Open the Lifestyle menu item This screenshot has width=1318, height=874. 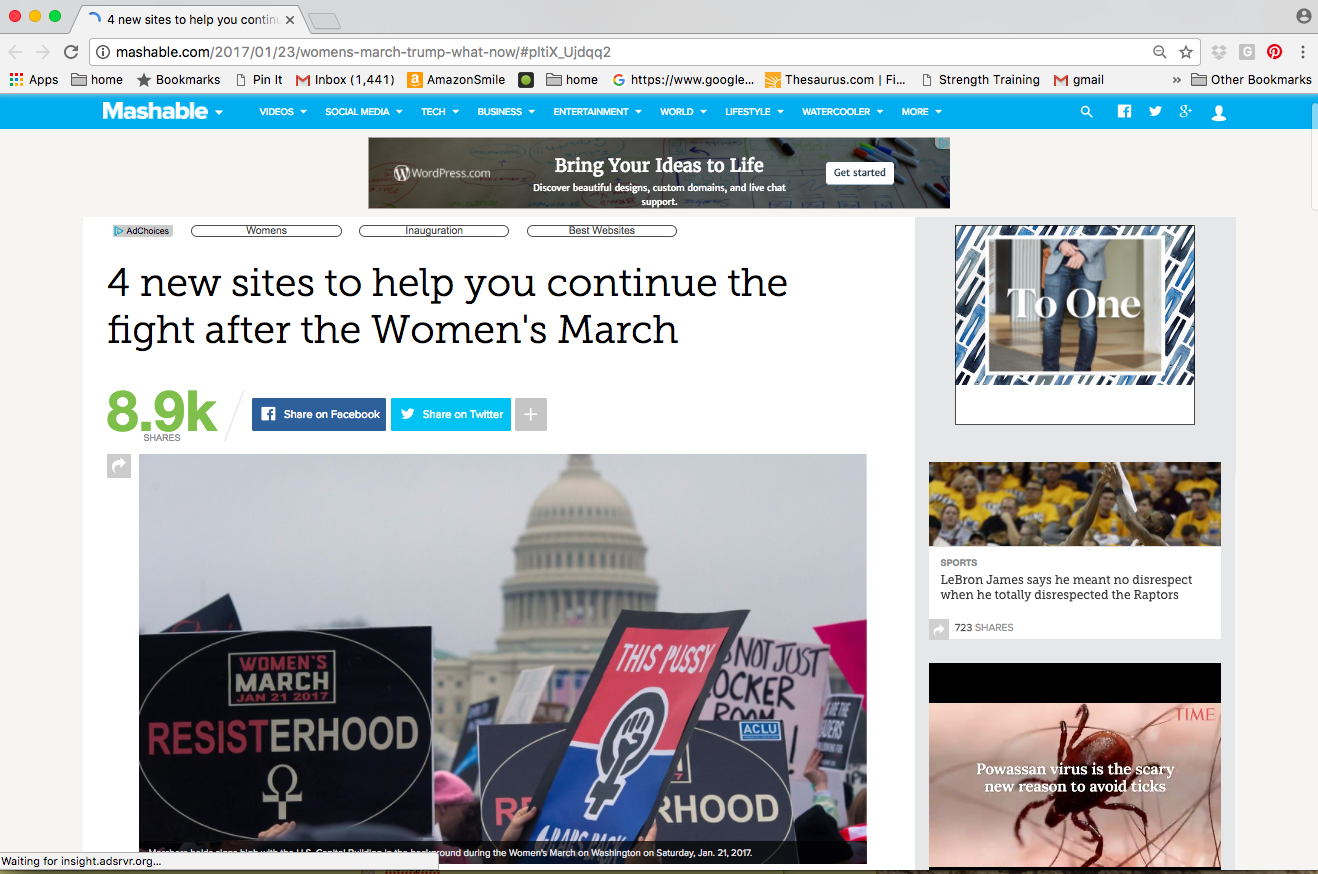tap(754, 112)
